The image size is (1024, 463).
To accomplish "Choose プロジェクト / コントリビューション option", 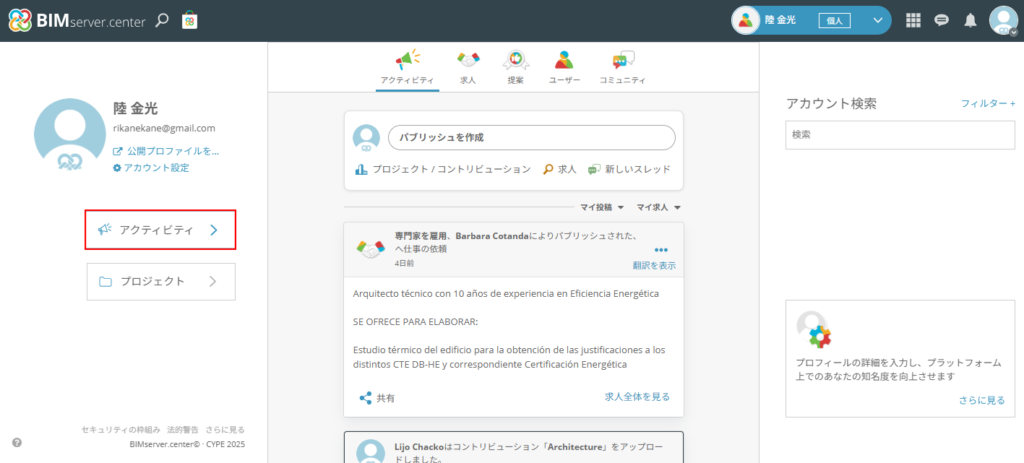I will 443,169.
